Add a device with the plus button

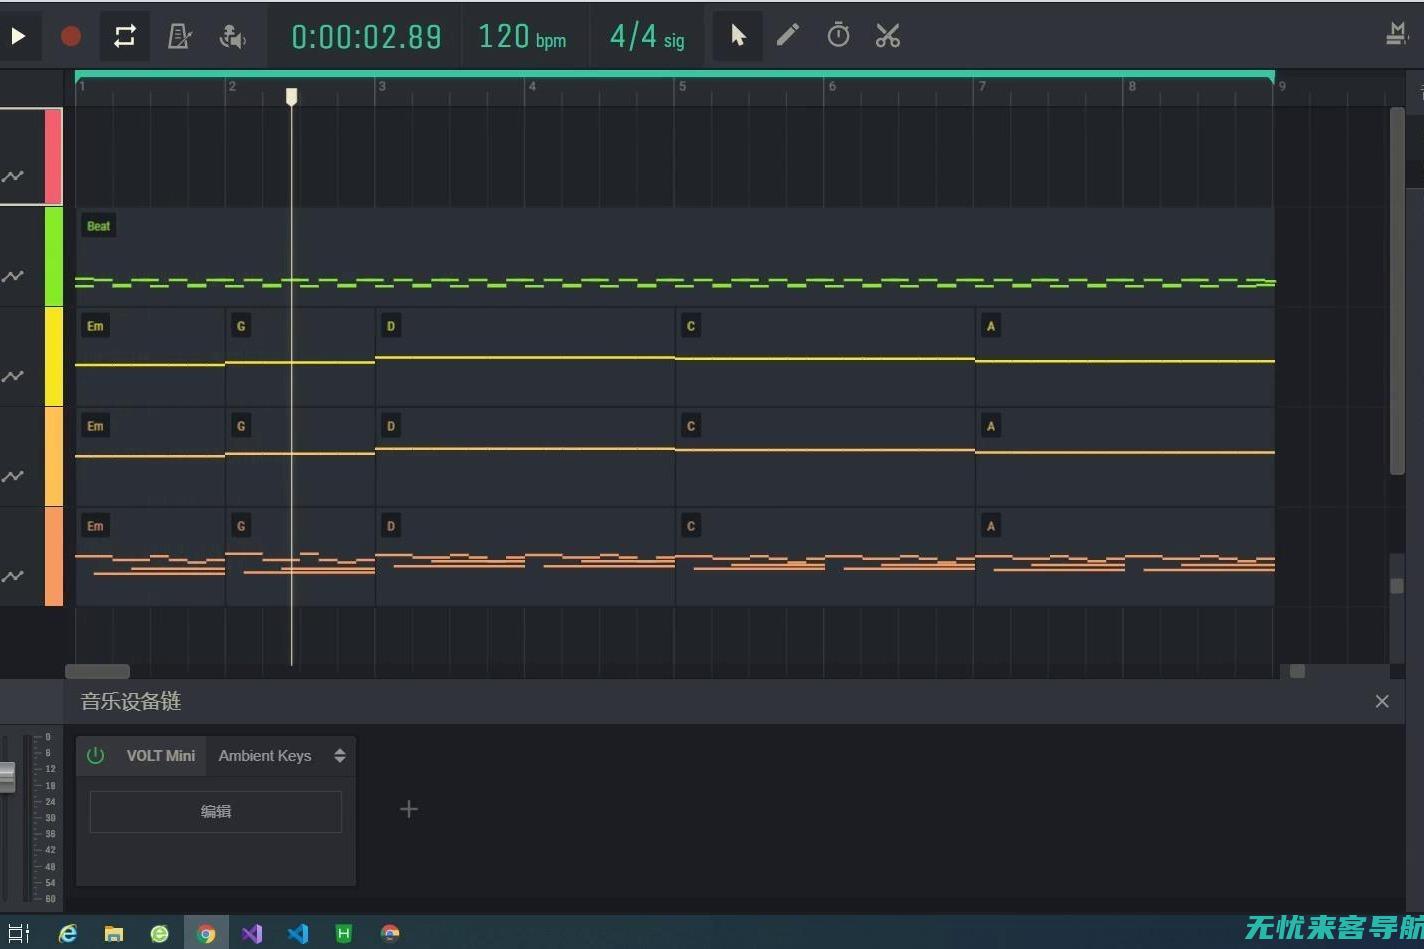pos(409,809)
